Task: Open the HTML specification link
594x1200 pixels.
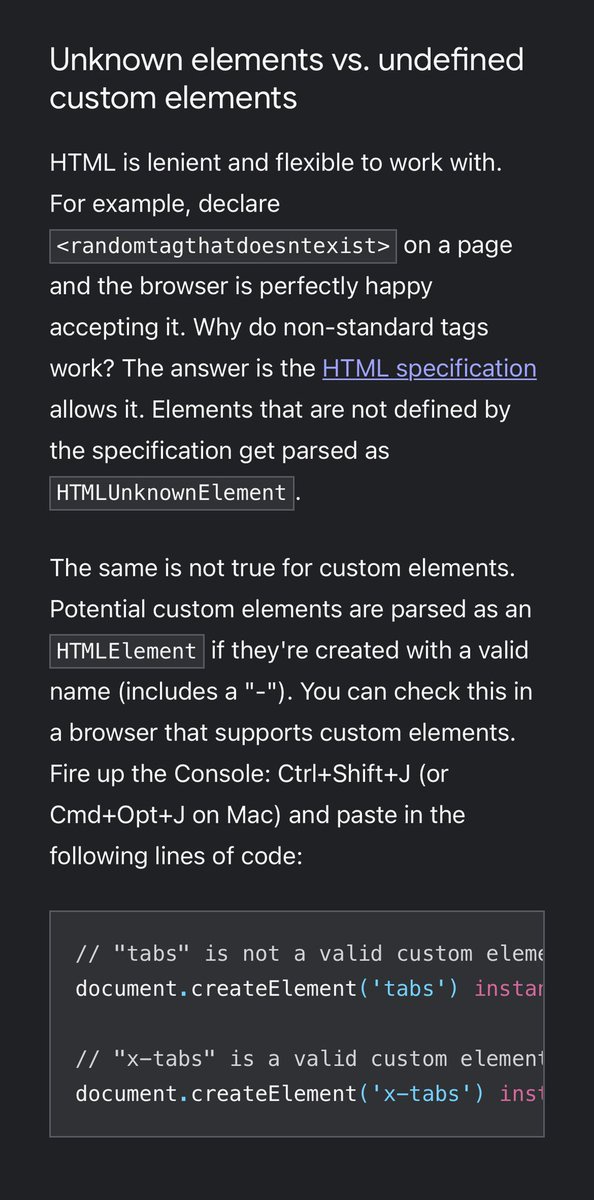Action: (x=429, y=369)
